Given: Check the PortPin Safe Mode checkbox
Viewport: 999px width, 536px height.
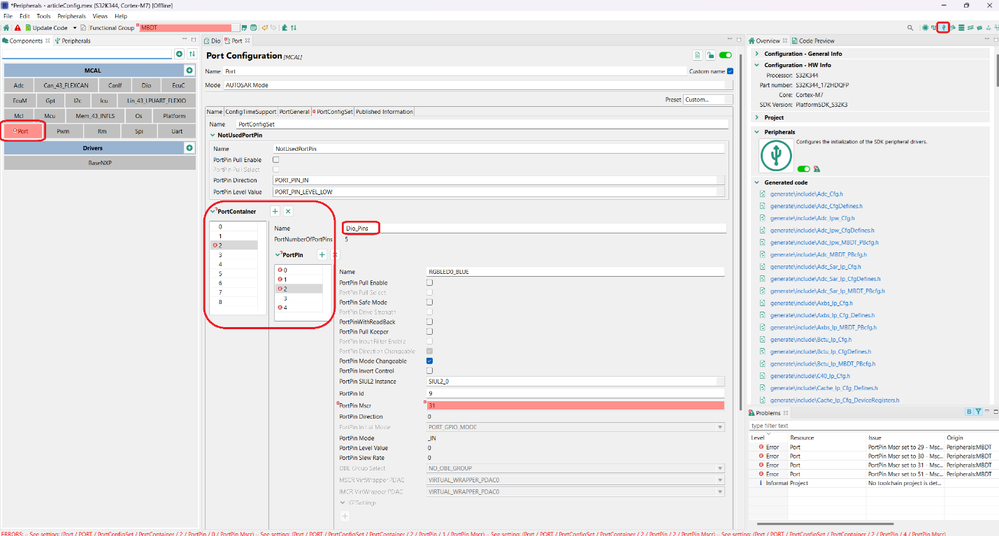Looking at the screenshot, I should (x=429, y=302).
